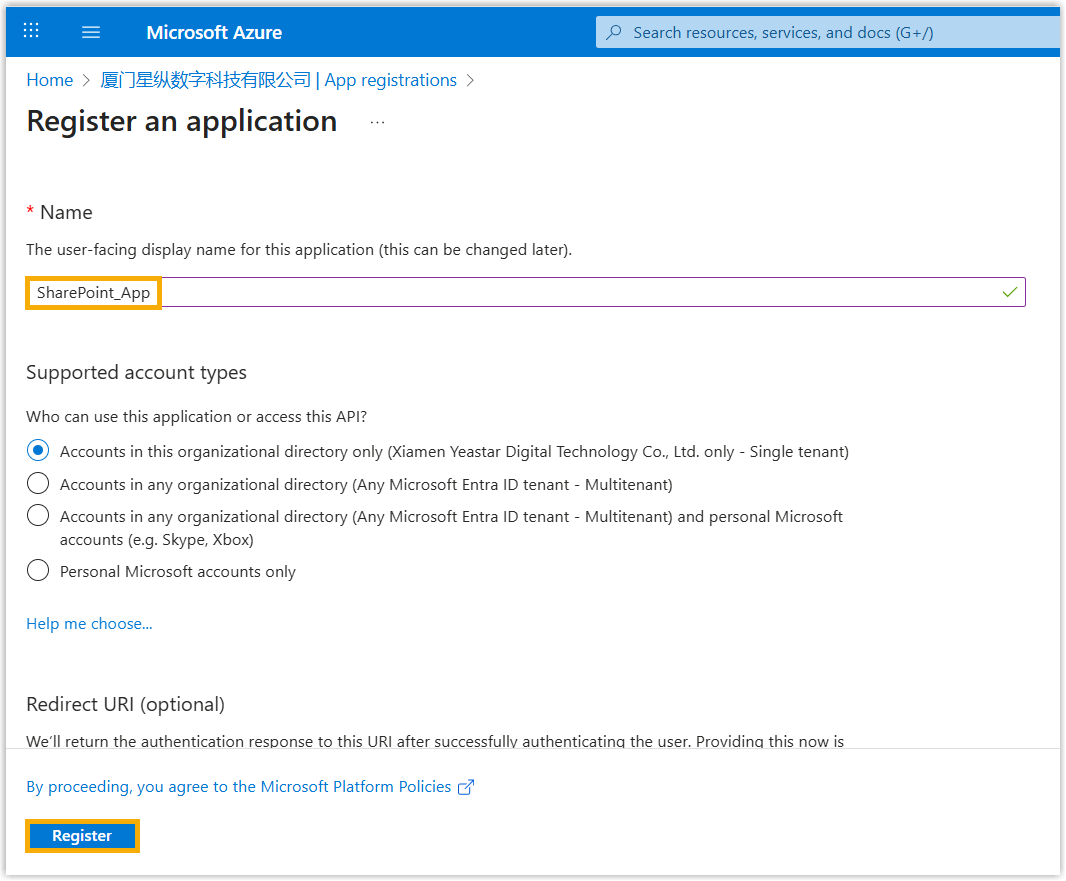Click the magnifier icon in search bar
Viewport: 1066px width, 881px height.
614,32
